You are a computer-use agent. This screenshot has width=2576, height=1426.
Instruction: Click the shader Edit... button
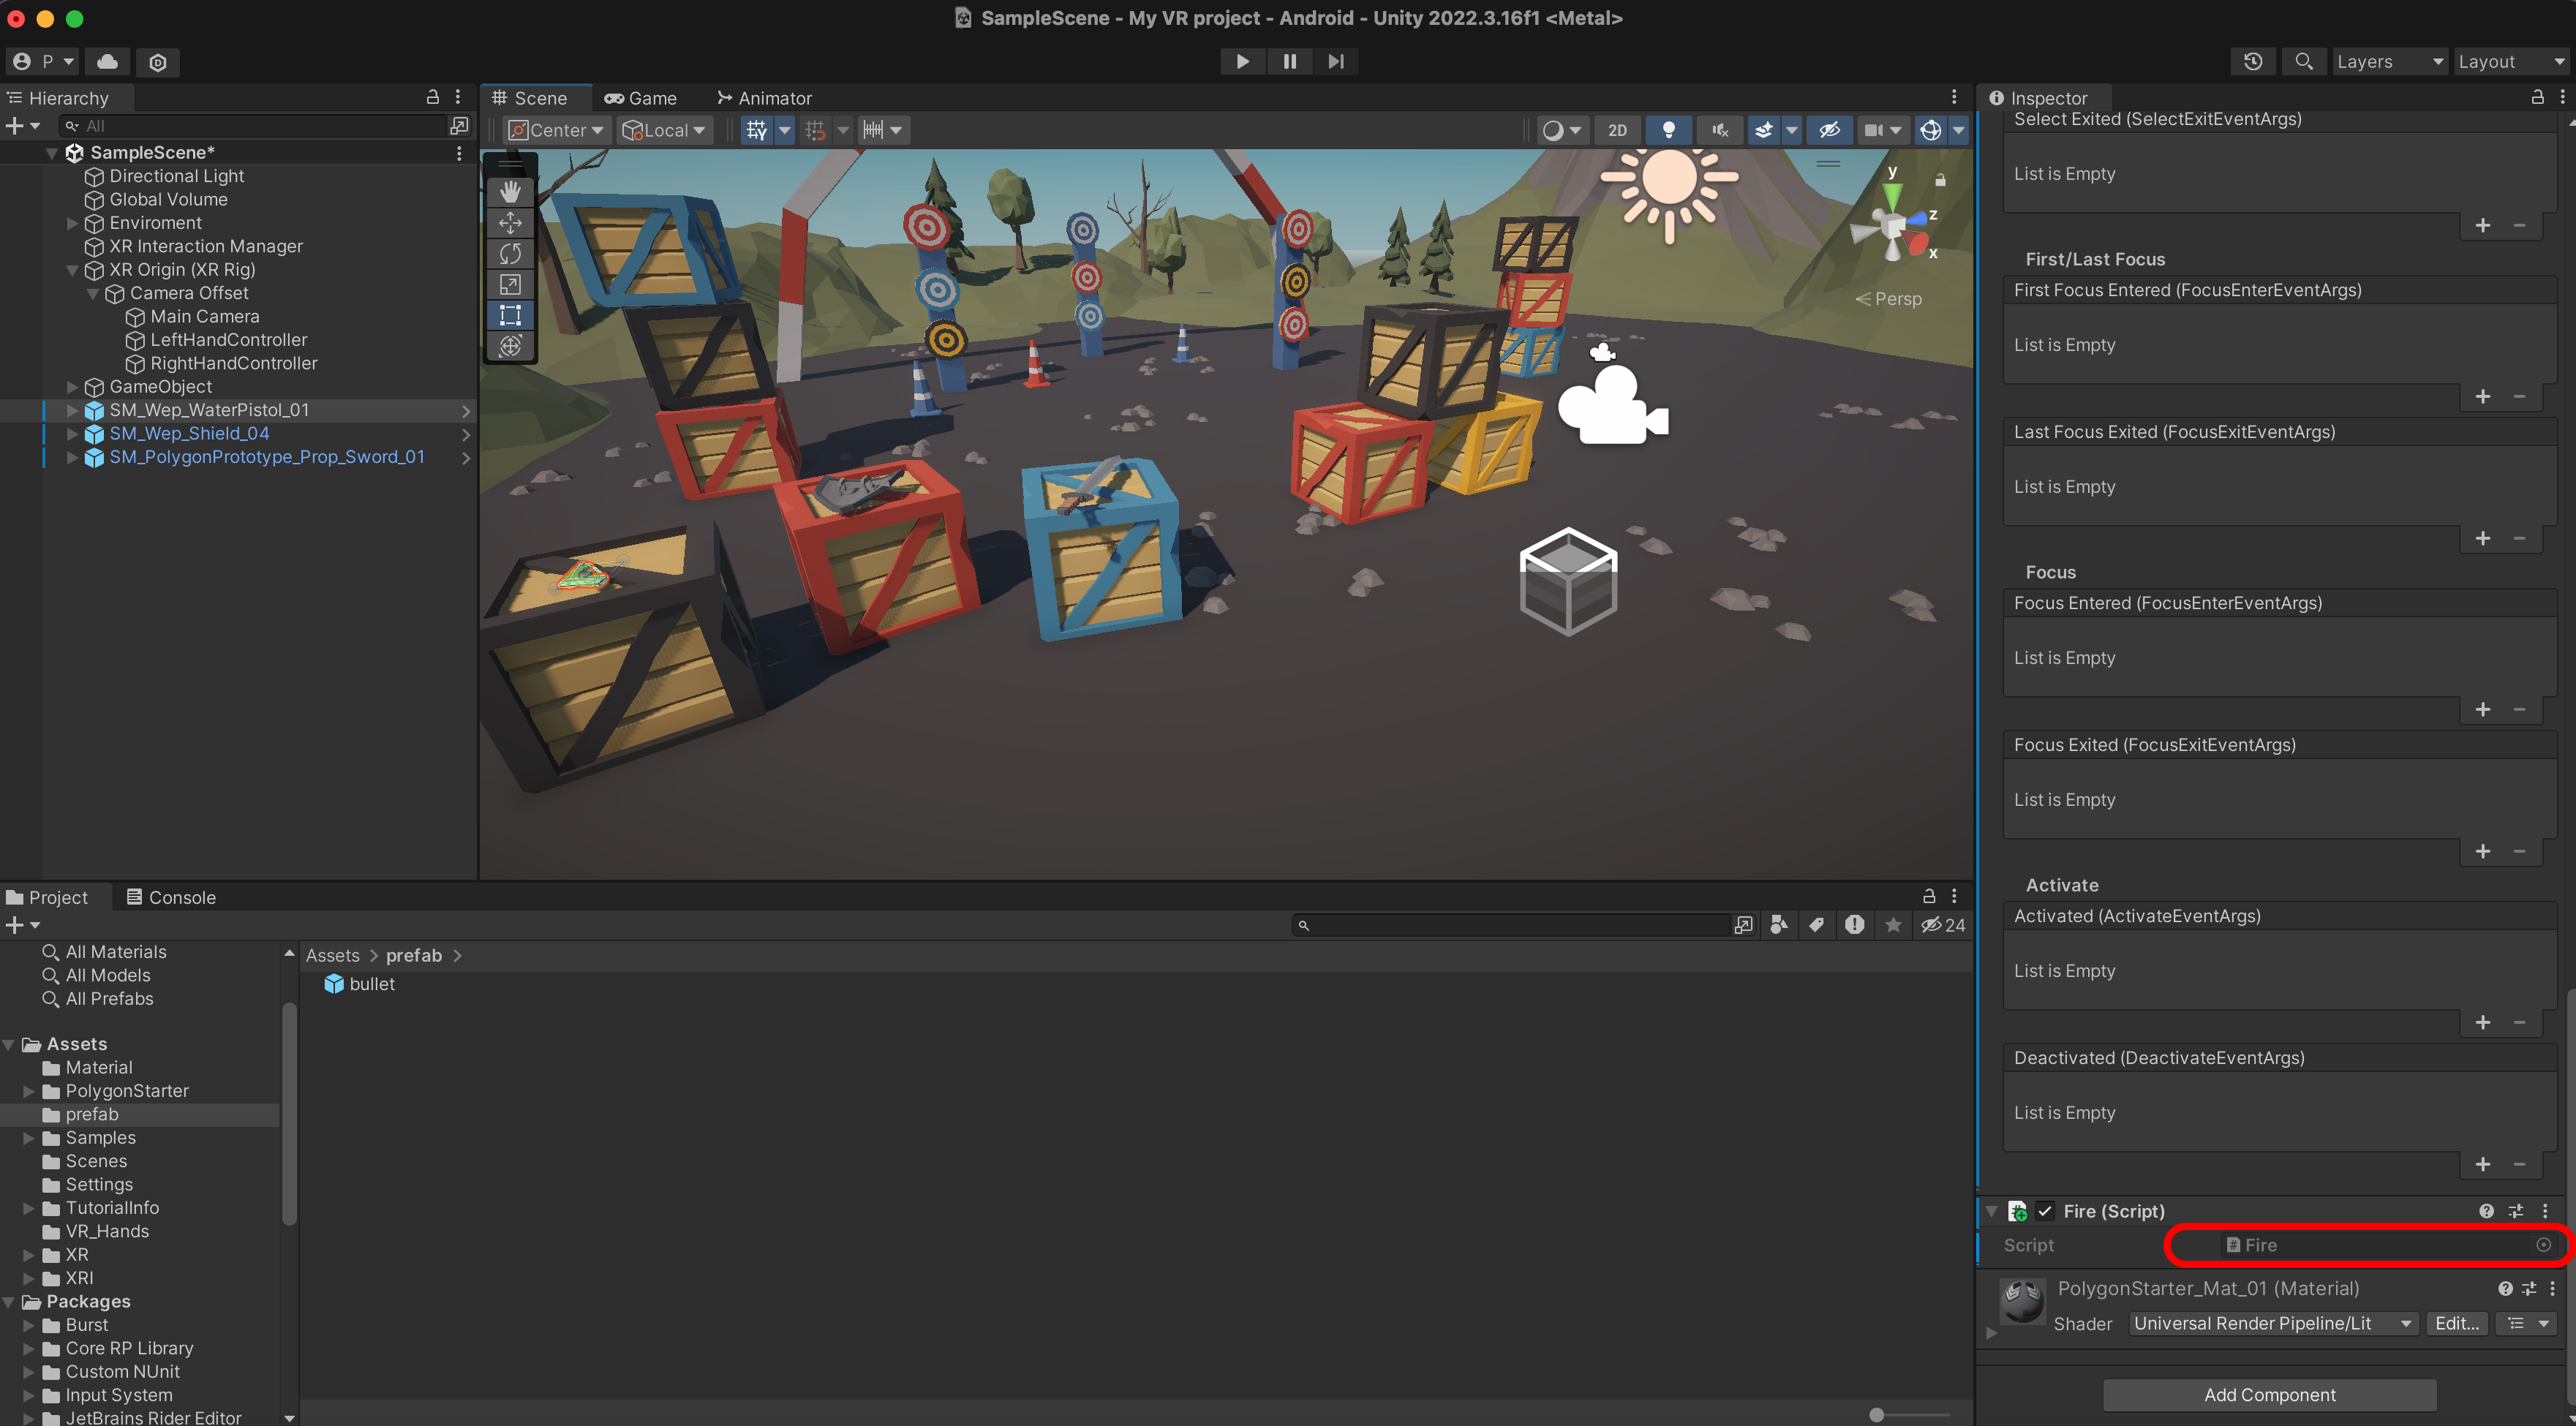(x=2455, y=1323)
